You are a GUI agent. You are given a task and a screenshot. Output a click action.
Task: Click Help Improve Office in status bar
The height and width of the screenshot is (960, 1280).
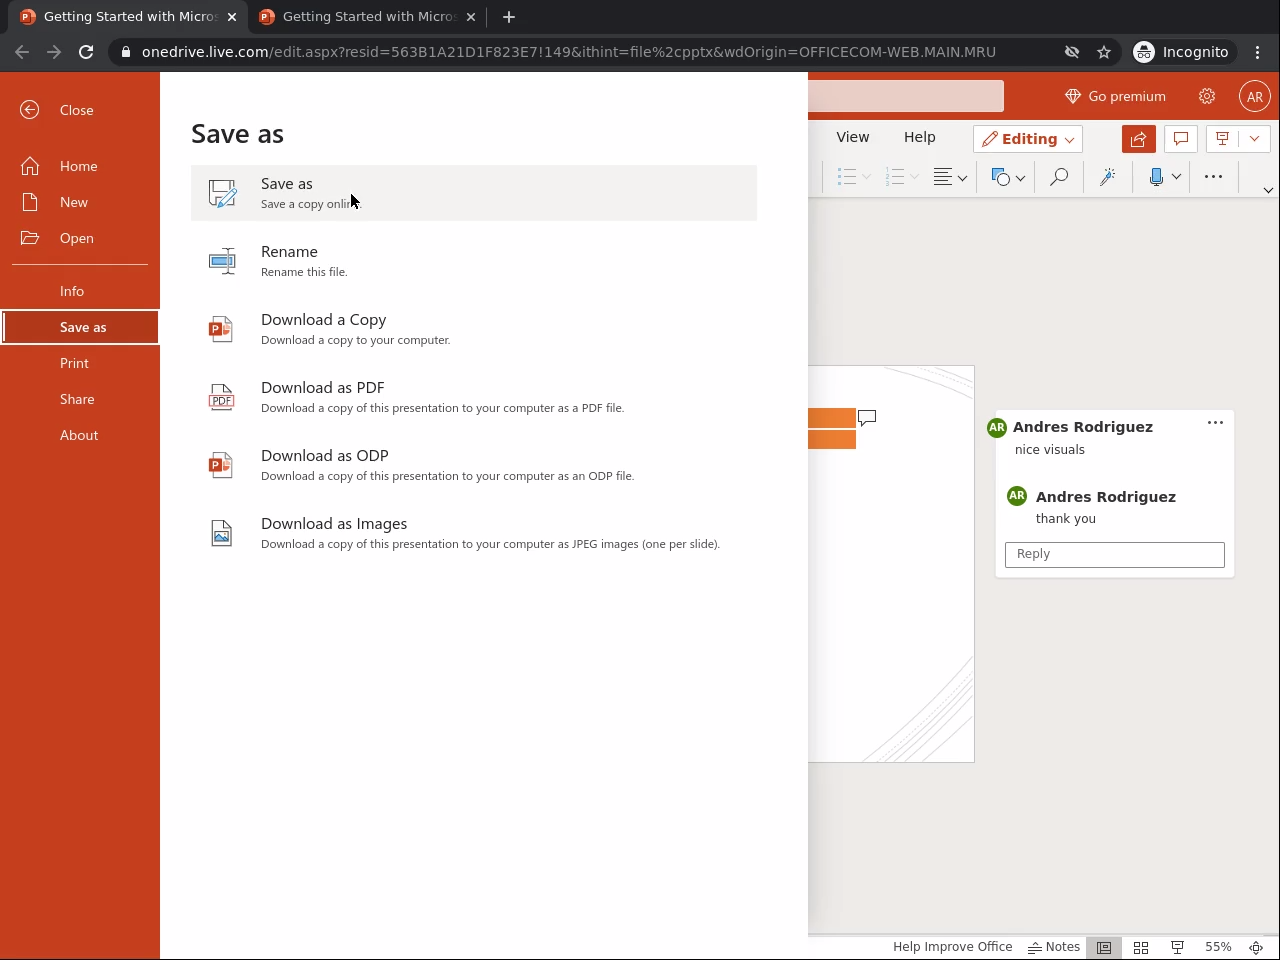coord(952,947)
